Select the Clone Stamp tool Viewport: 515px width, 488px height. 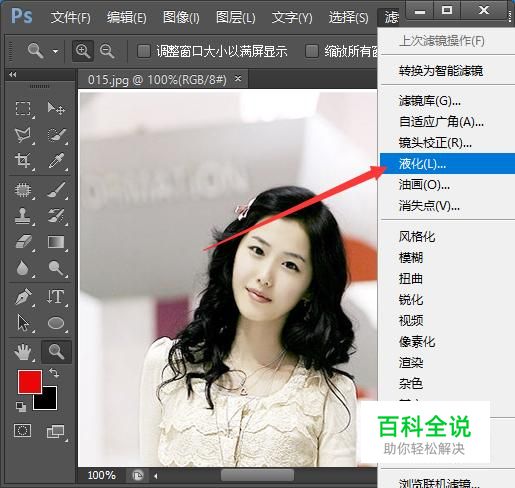point(23,216)
